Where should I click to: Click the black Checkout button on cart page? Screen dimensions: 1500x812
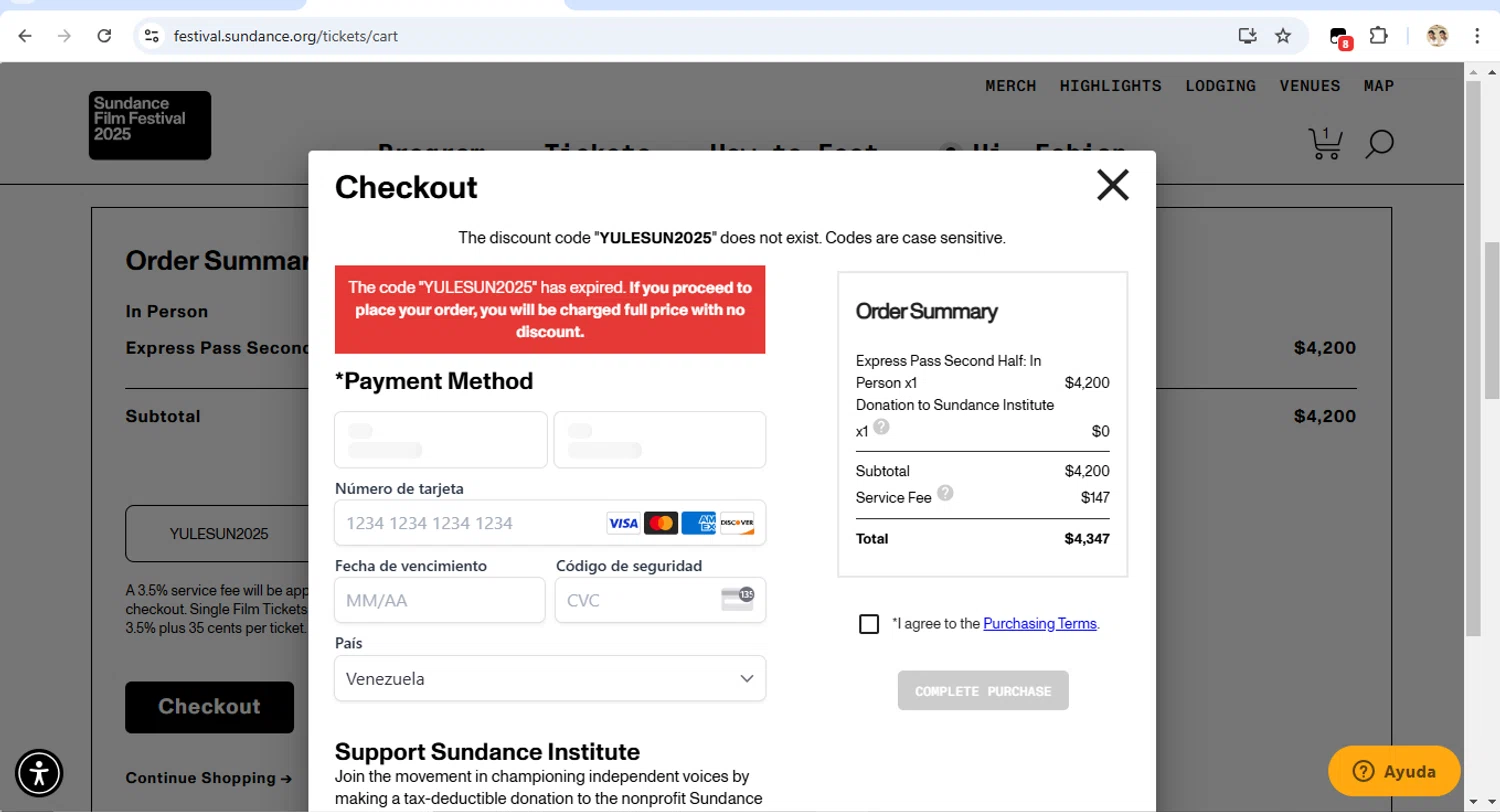[209, 707]
